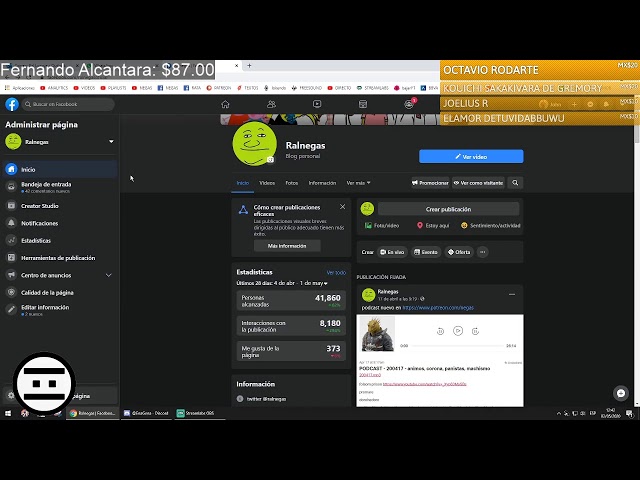640x480 pixels.
Task: Click the Personas alcanzadas 41,860 stat
Action: point(291,301)
